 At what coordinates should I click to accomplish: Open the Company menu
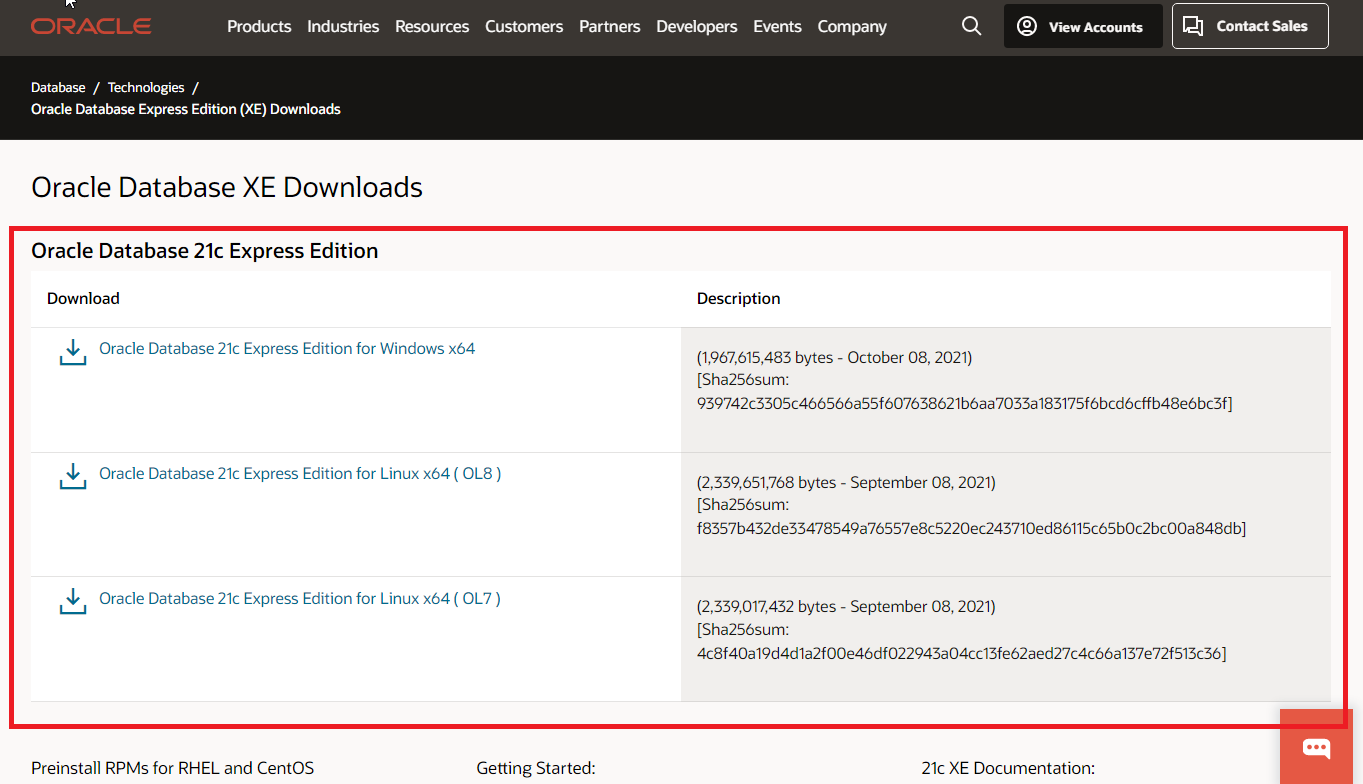tap(852, 27)
